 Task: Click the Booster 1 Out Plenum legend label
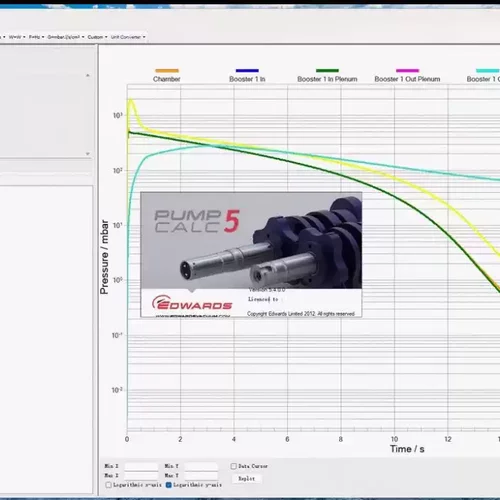point(407,79)
